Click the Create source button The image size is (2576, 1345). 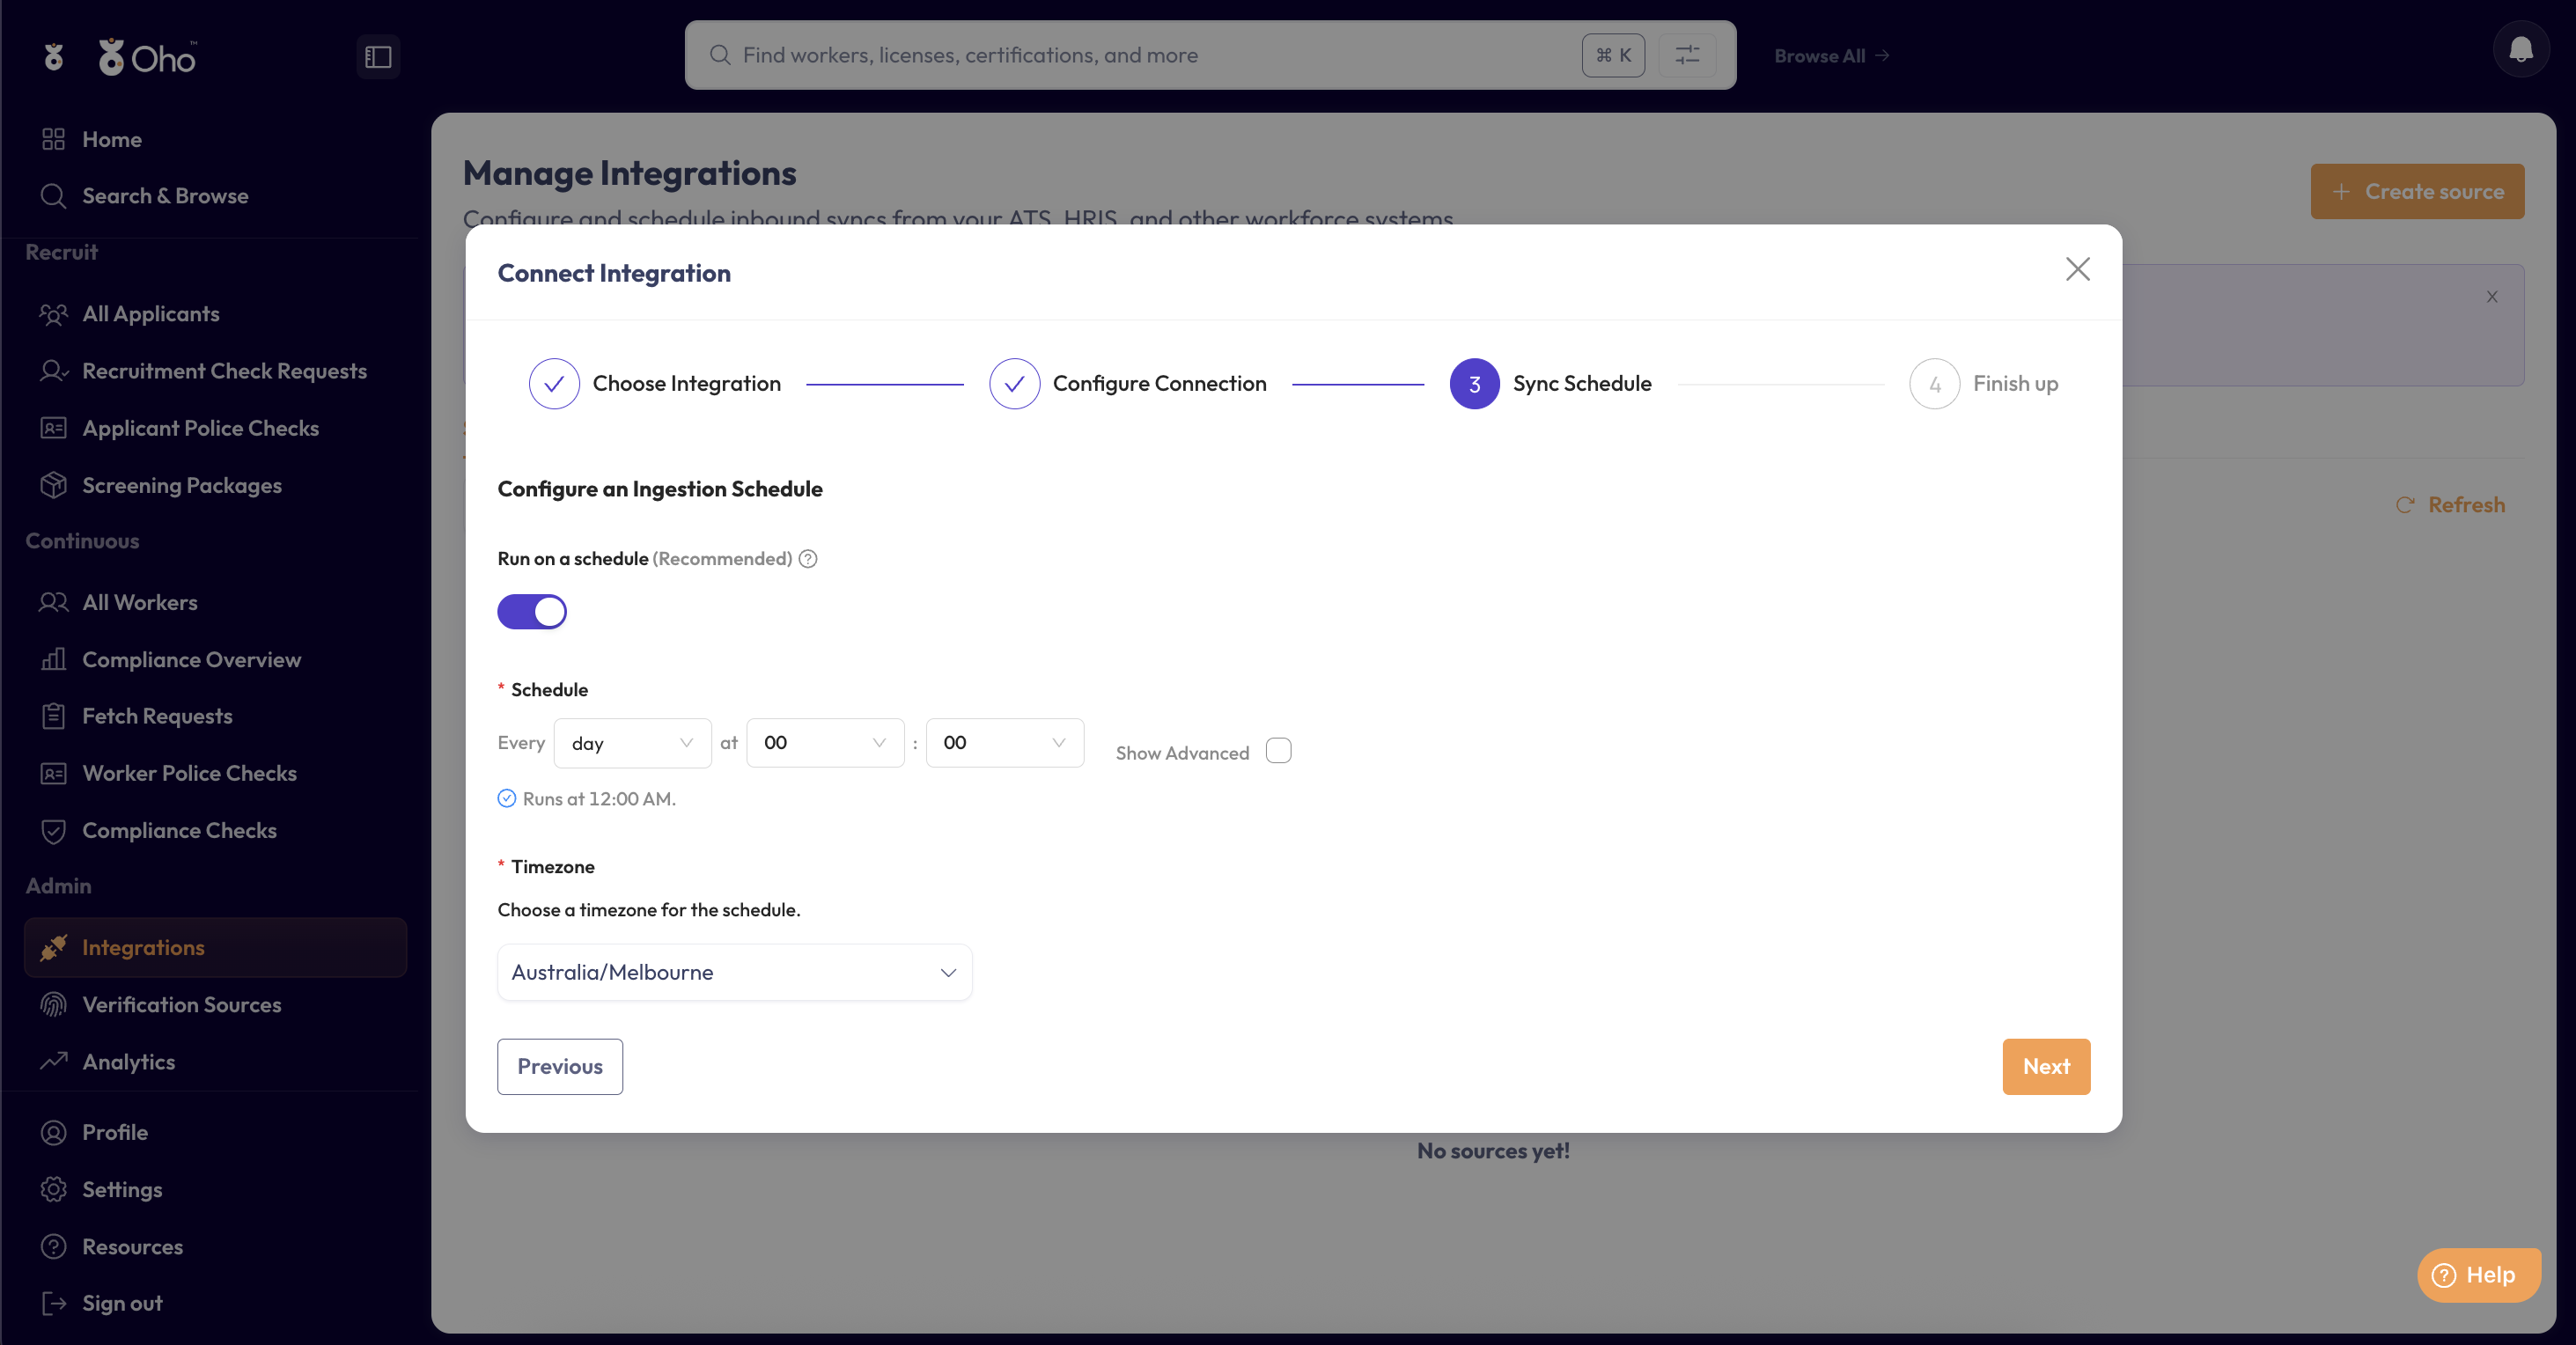2417,191
